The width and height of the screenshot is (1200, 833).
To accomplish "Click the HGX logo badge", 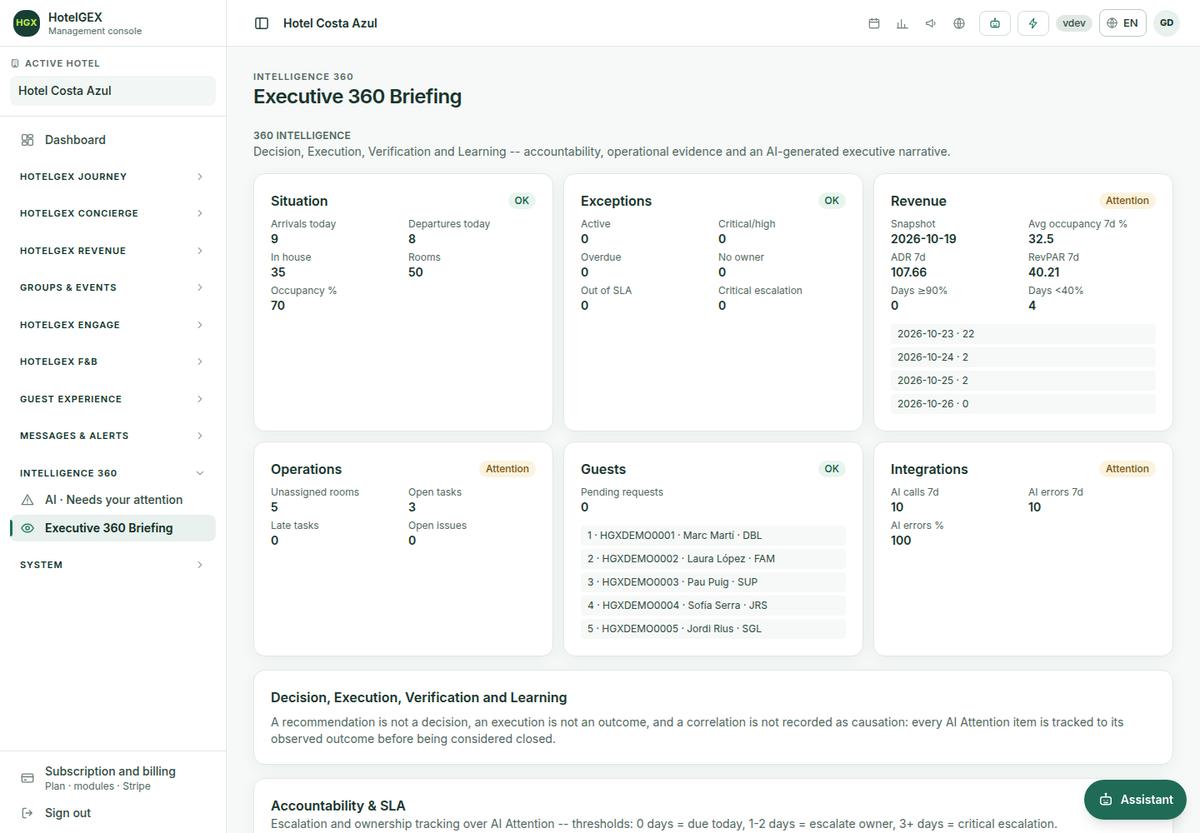I will 26,23.
